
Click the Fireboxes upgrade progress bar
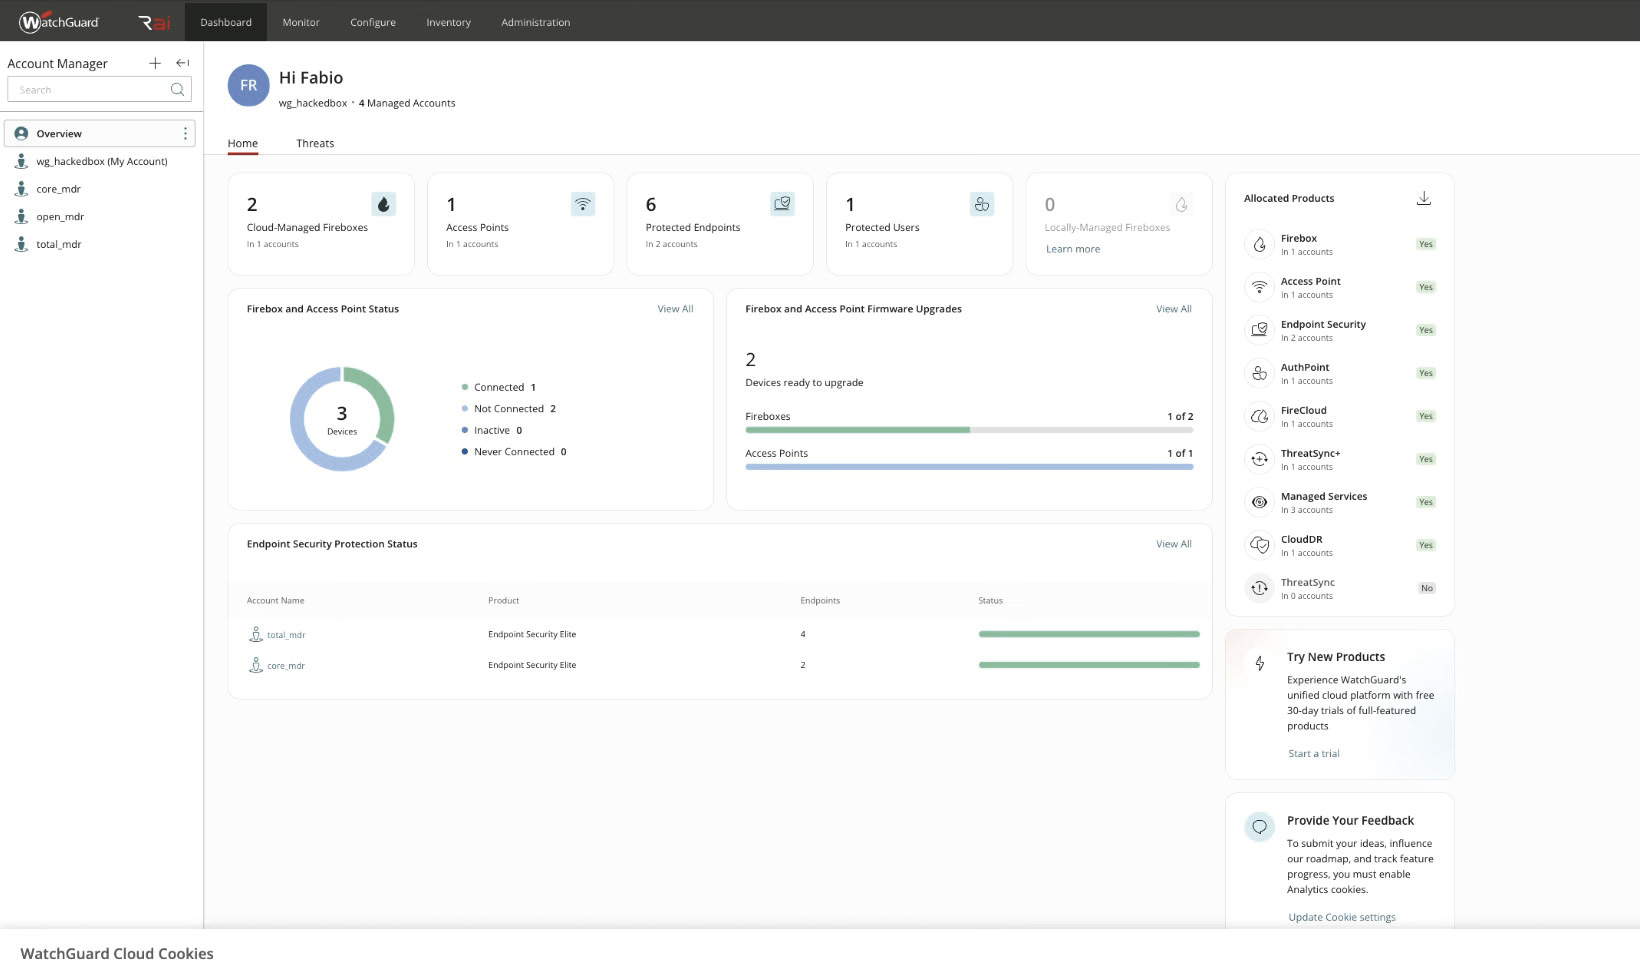969,430
